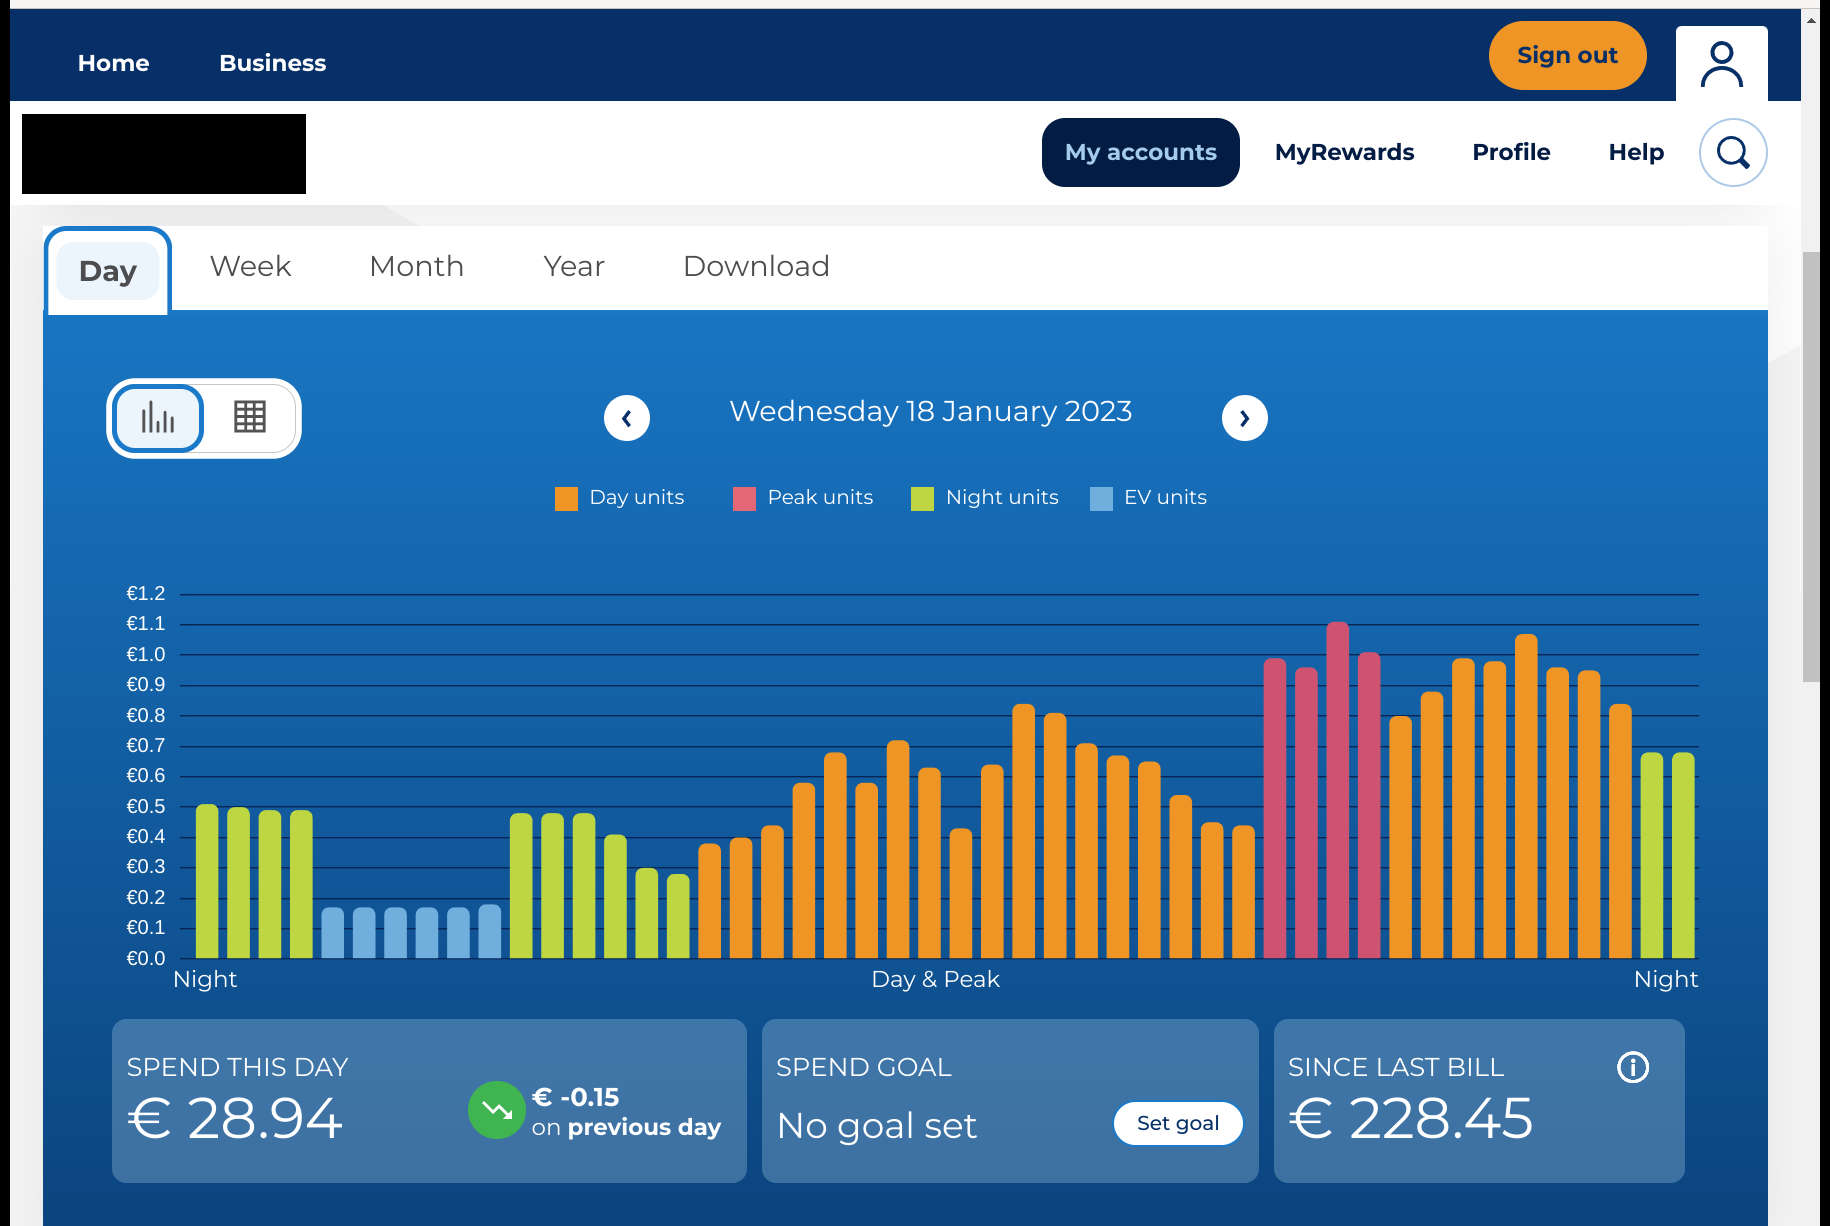The height and width of the screenshot is (1226, 1830).
Task: Toggle Night units legend swatch
Action: pos(922,498)
